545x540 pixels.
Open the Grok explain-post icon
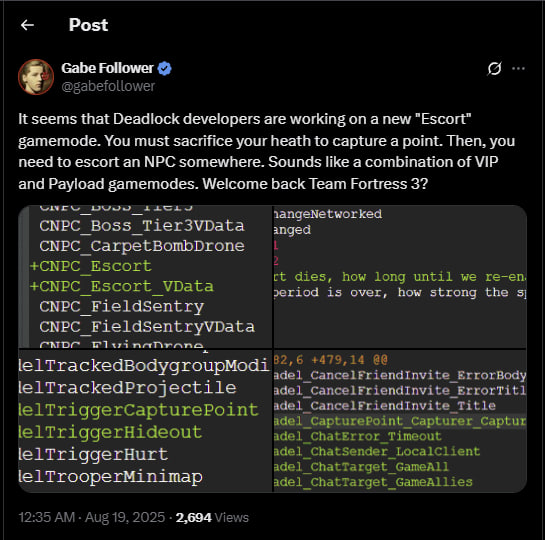coord(494,68)
